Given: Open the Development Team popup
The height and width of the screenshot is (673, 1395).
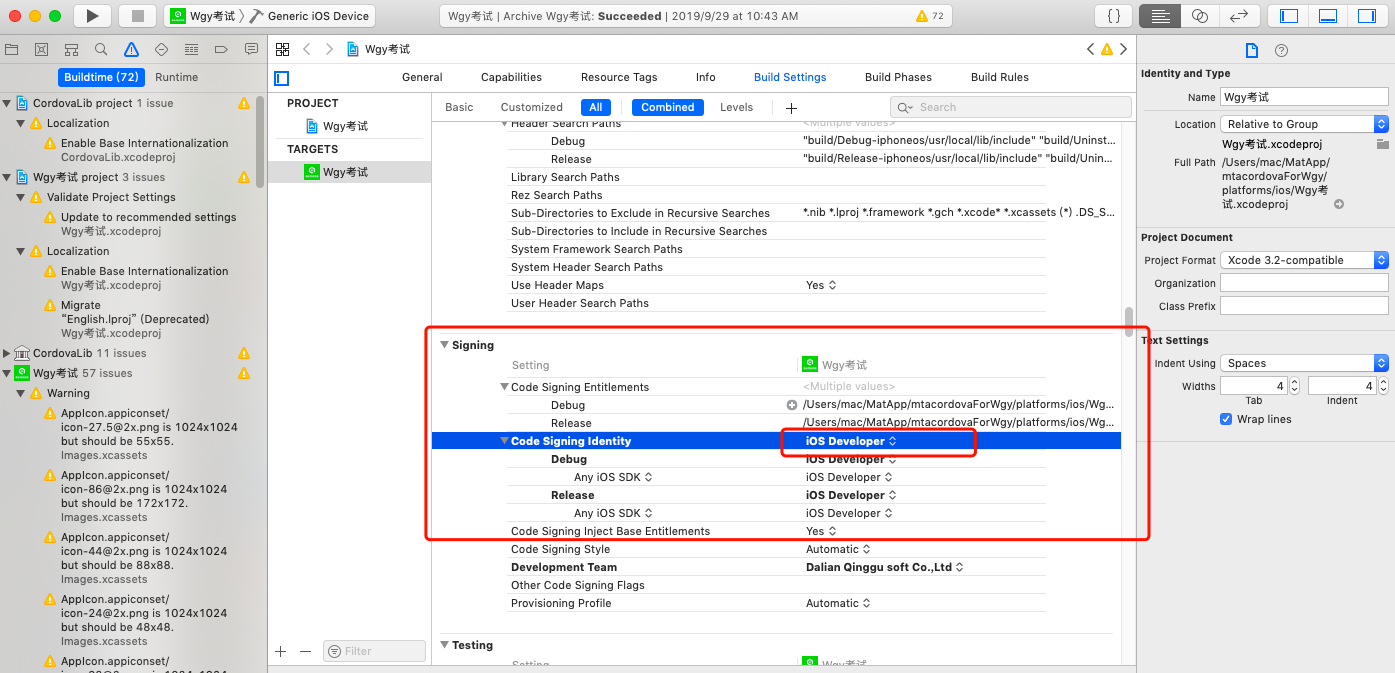Looking at the screenshot, I should pyautogui.click(x=884, y=567).
